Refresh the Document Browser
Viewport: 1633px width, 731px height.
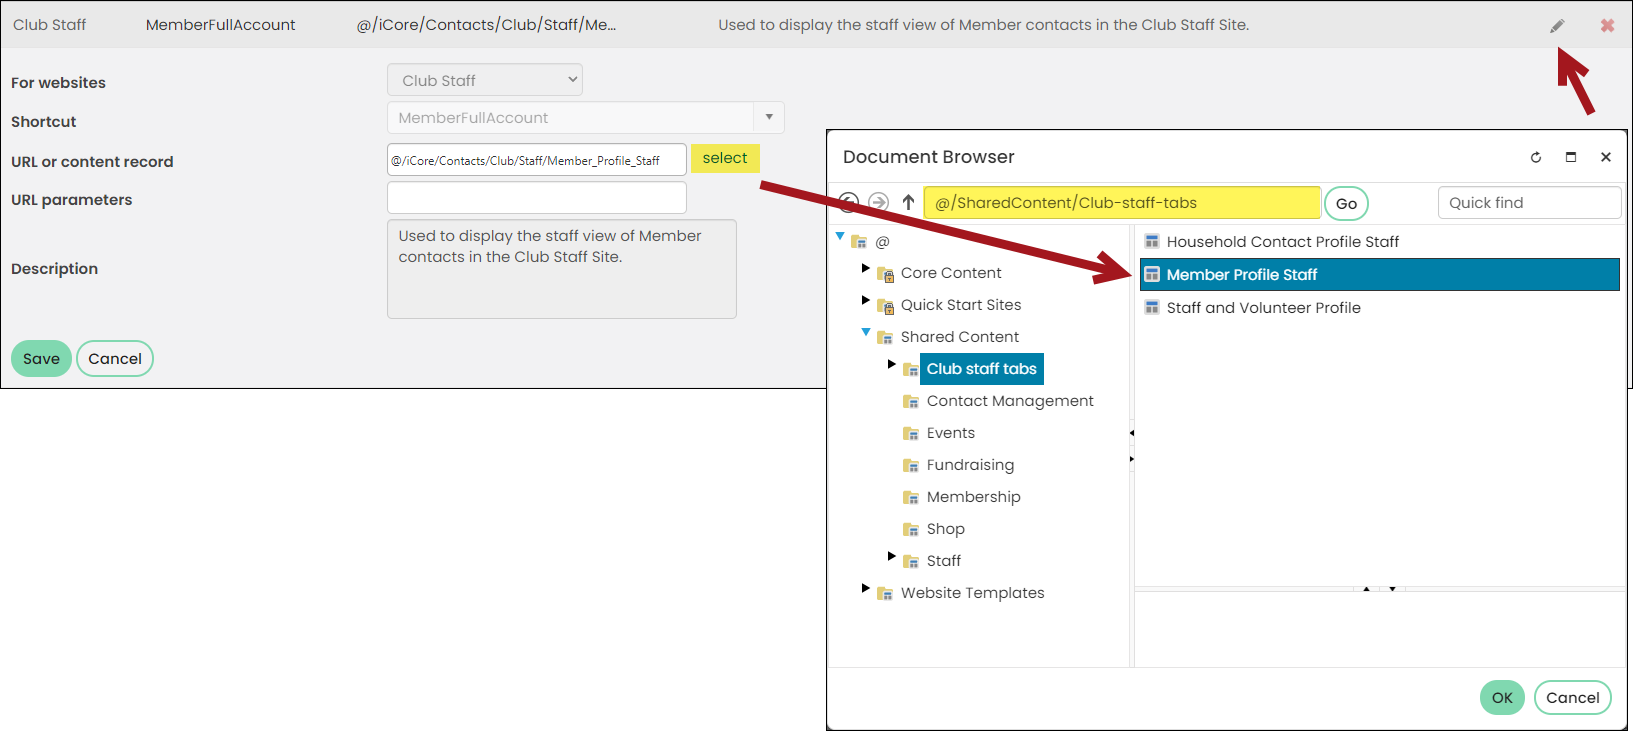(x=1536, y=157)
